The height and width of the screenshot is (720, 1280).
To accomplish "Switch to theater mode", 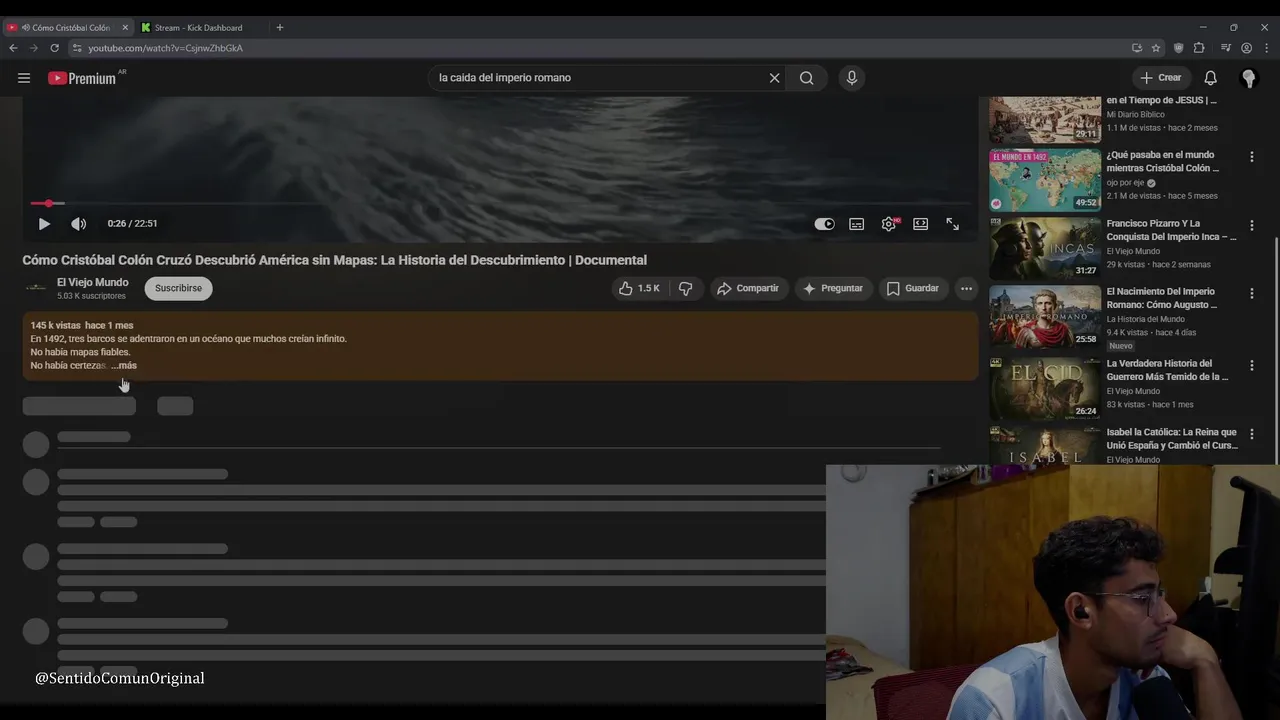I will pyautogui.click(x=920, y=224).
